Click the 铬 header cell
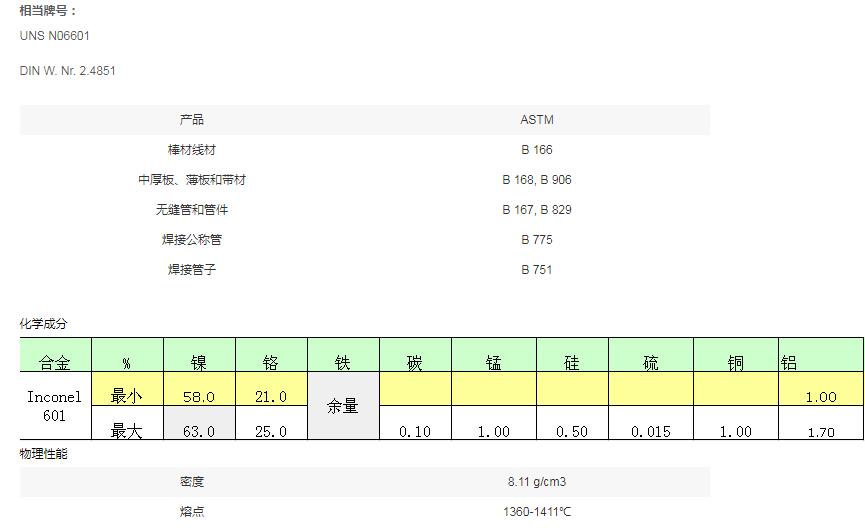The height and width of the screenshot is (528, 865). click(x=271, y=355)
